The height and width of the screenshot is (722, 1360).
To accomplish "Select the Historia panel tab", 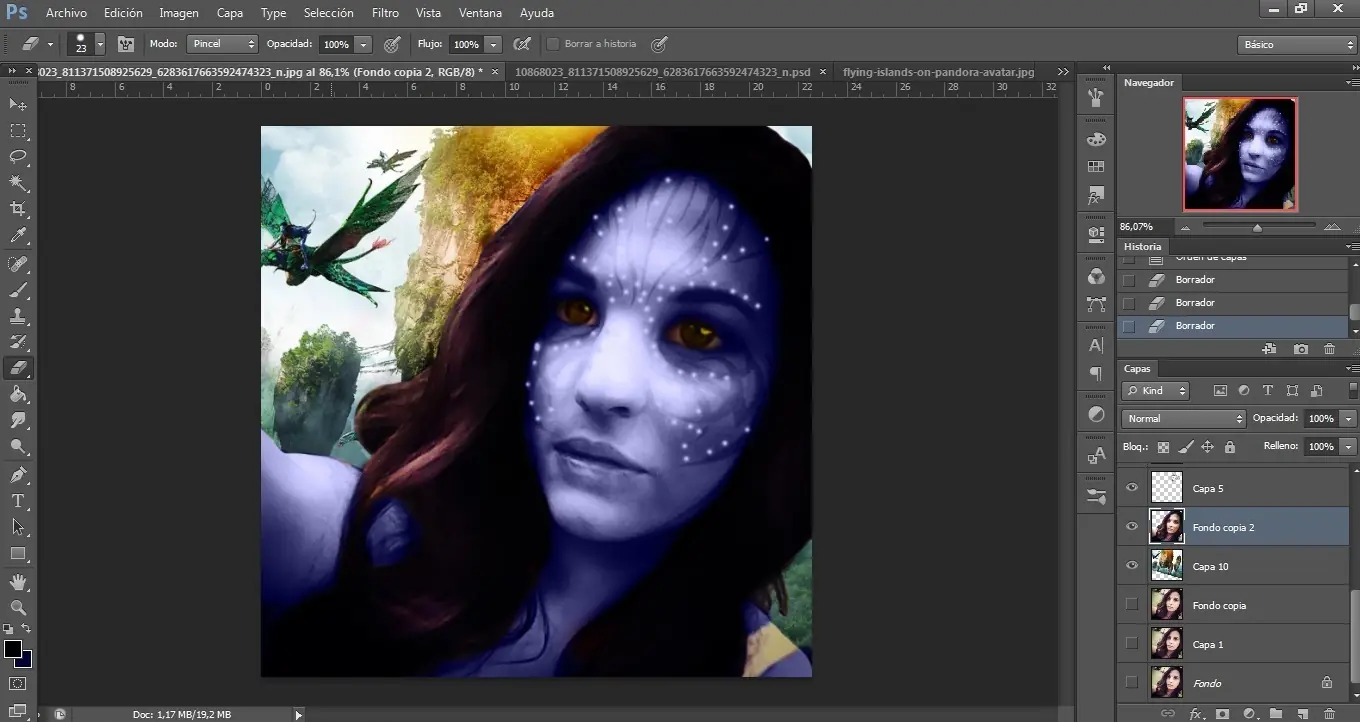I will click(x=1142, y=246).
